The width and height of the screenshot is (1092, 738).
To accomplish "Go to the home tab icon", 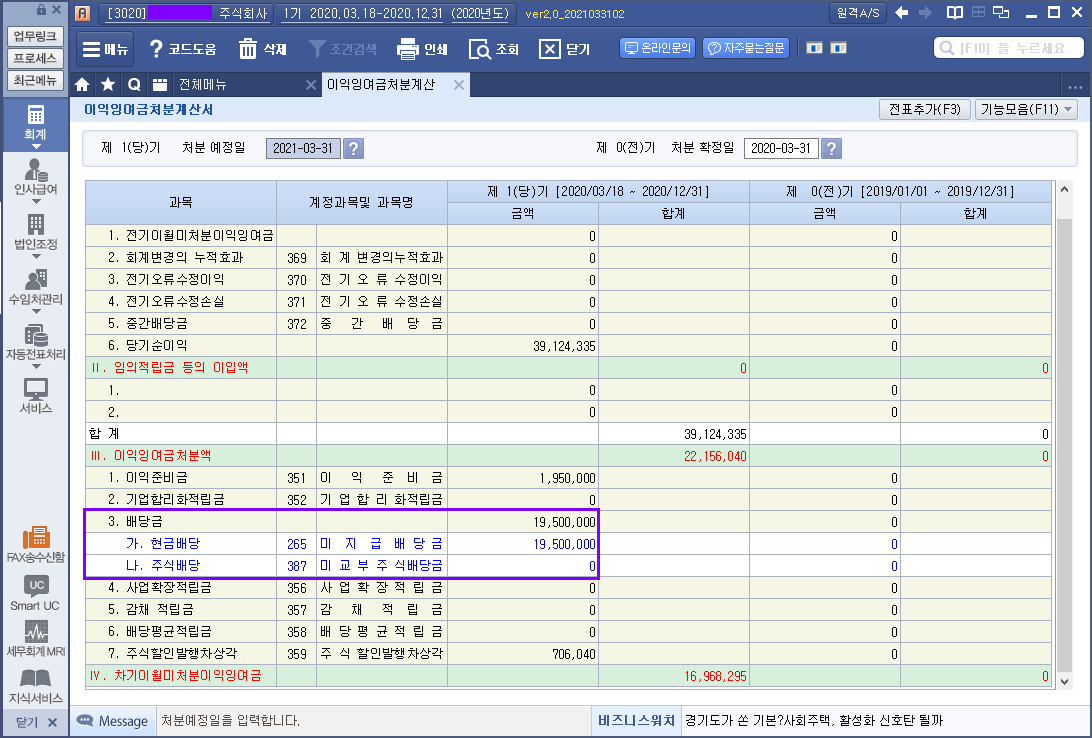I will (83, 85).
